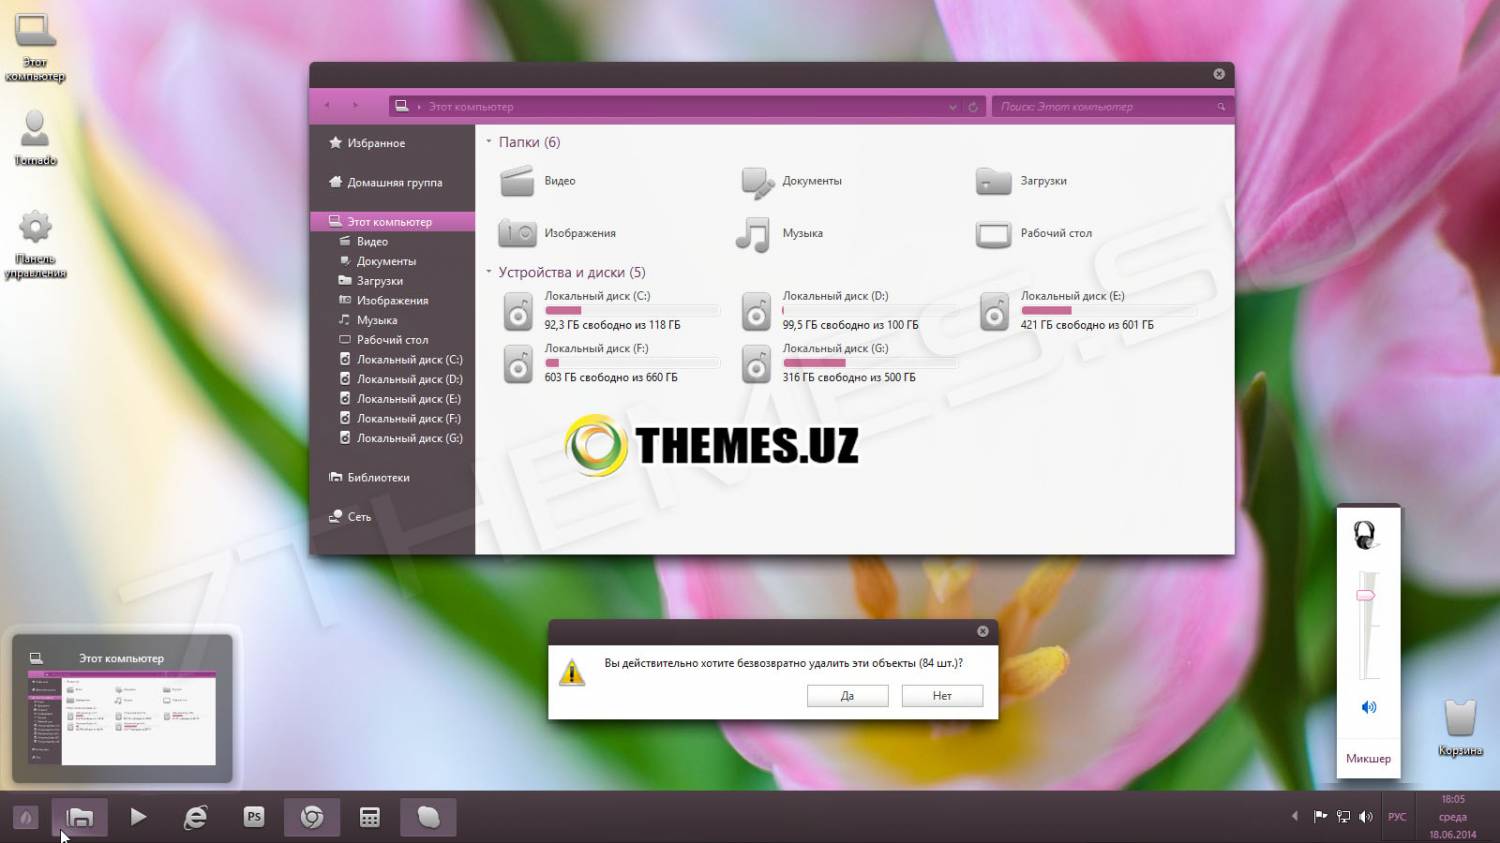Open the address bar history dropdown
Viewport: 1500px width, 843px height.
[952, 107]
